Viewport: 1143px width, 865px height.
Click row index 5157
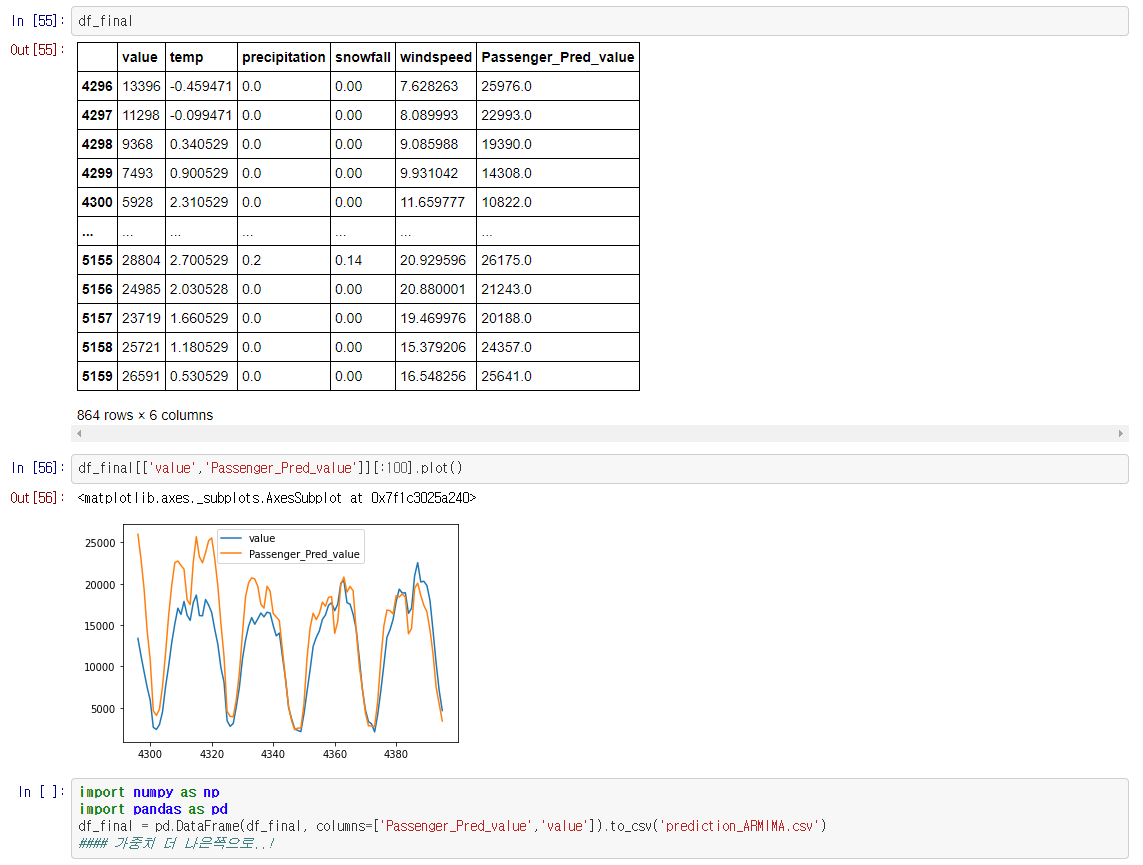click(x=97, y=318)
